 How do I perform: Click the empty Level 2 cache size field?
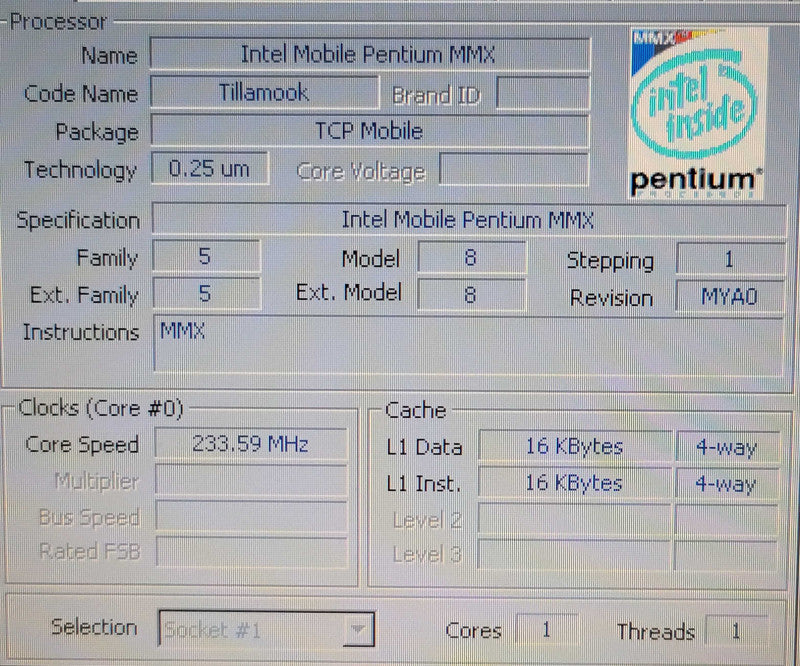574,520
